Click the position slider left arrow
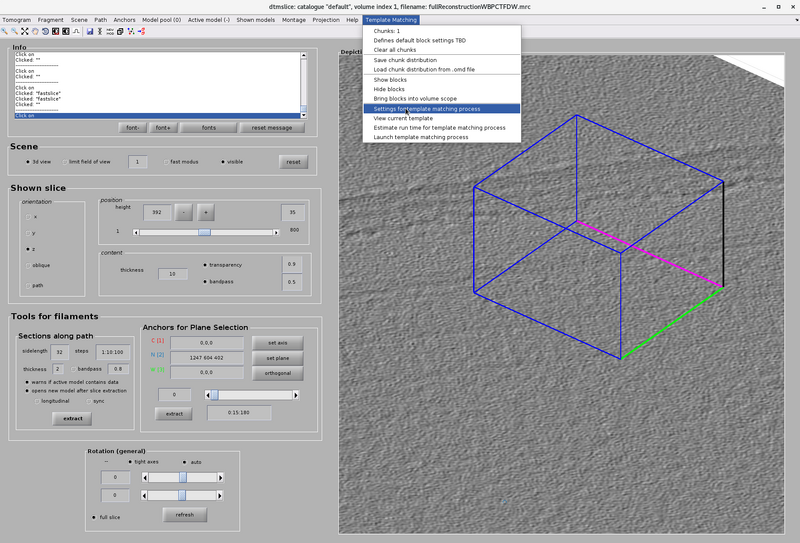Image resolution: width=800 pixels, height=543 pixels. pos(136,233)
